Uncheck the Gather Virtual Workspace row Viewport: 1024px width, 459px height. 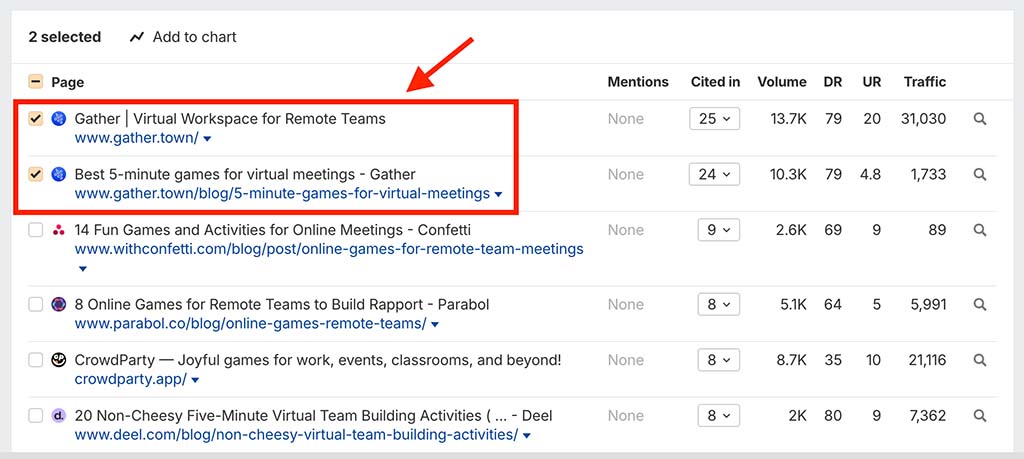click(x=35, y=119)
